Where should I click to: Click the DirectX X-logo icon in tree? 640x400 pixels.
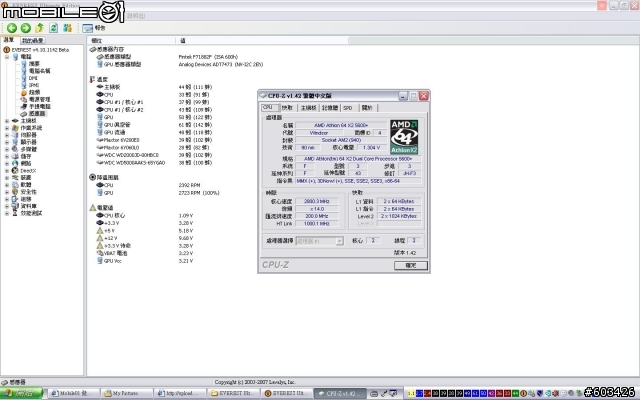[x=15, y=171]
